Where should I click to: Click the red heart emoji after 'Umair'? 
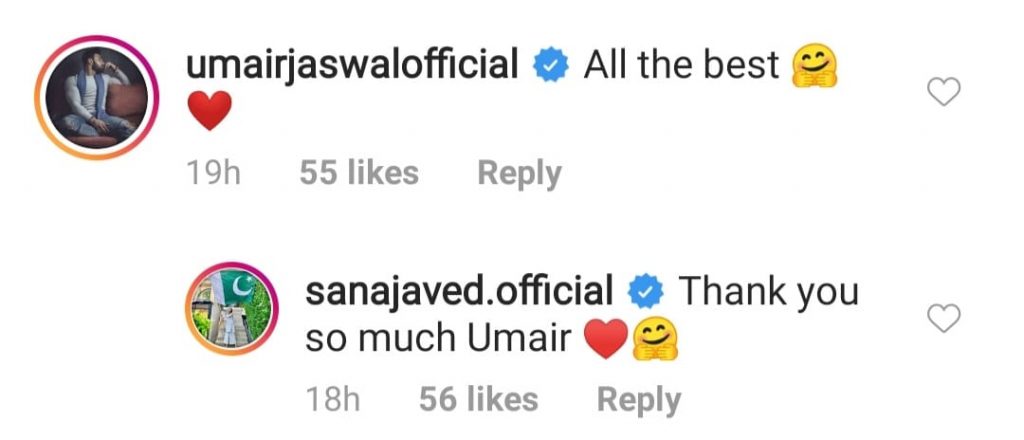(606, 339)
